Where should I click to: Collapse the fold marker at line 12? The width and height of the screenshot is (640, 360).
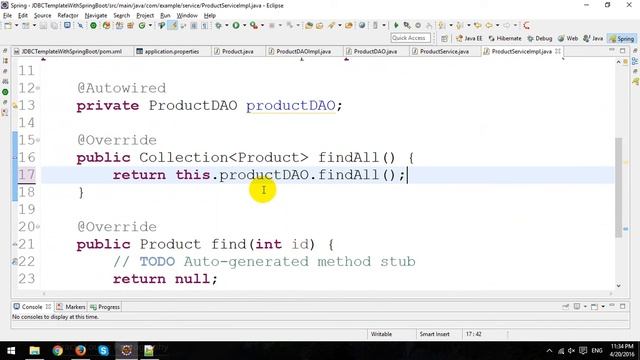38,88
